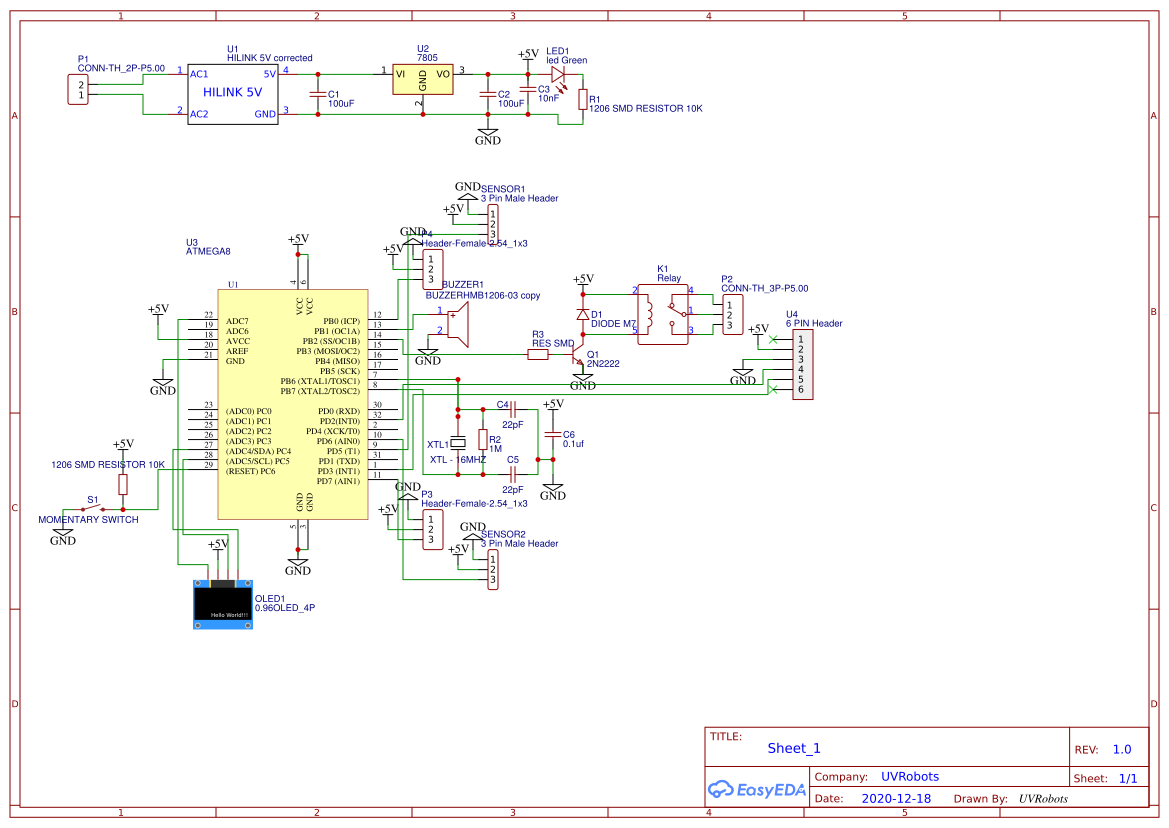Click the 7805 voltage regulator U2
The image size is (1169, 828).
coord(422,80)
